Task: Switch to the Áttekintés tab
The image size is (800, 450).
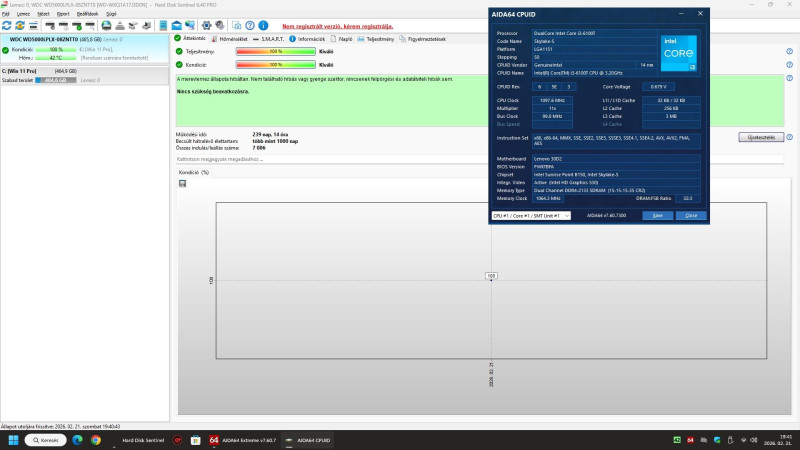Action: pyautogui.click(x=190, y=39)
